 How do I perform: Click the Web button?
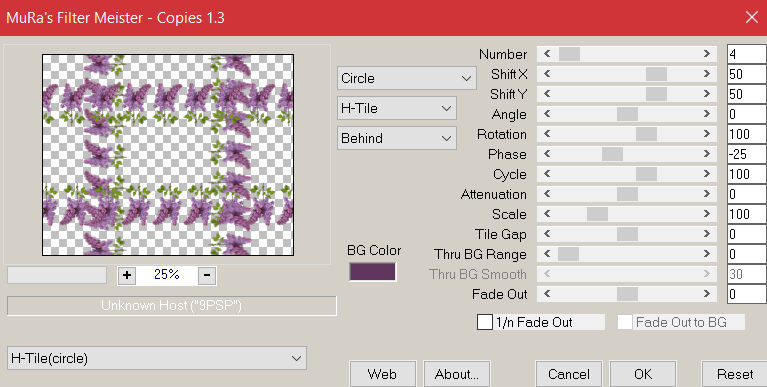[x=383, y=374]
